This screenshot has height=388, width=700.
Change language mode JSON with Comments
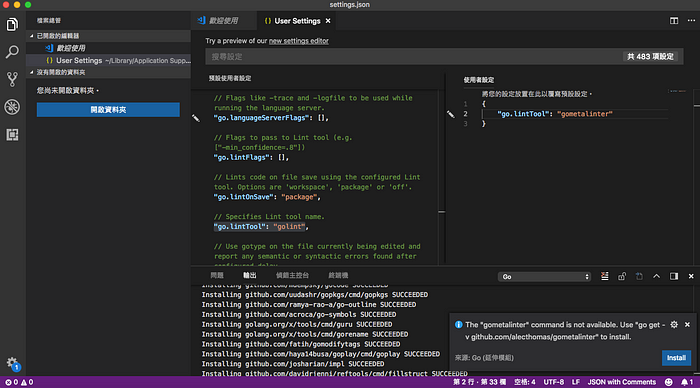pos(621,382)
